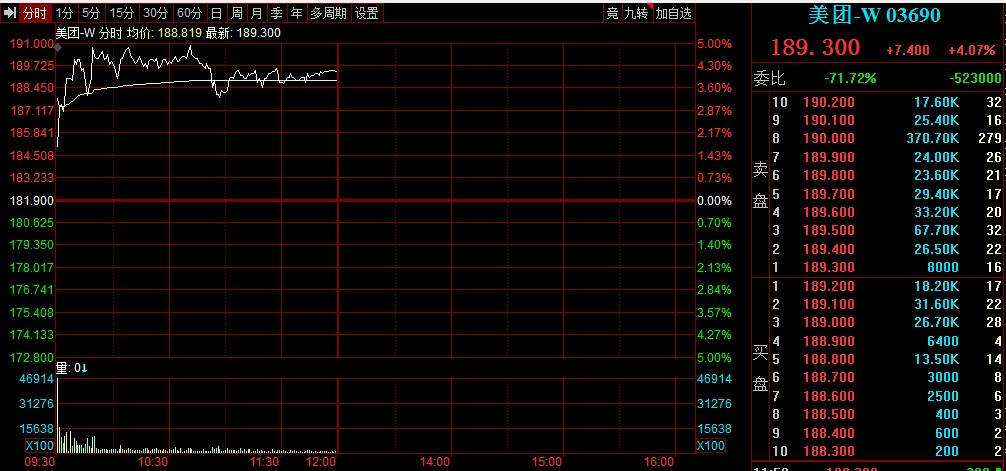The image size is (1006, 471).
Task: Select buy level 9 price 188.400
Action: tap(829, 432)
